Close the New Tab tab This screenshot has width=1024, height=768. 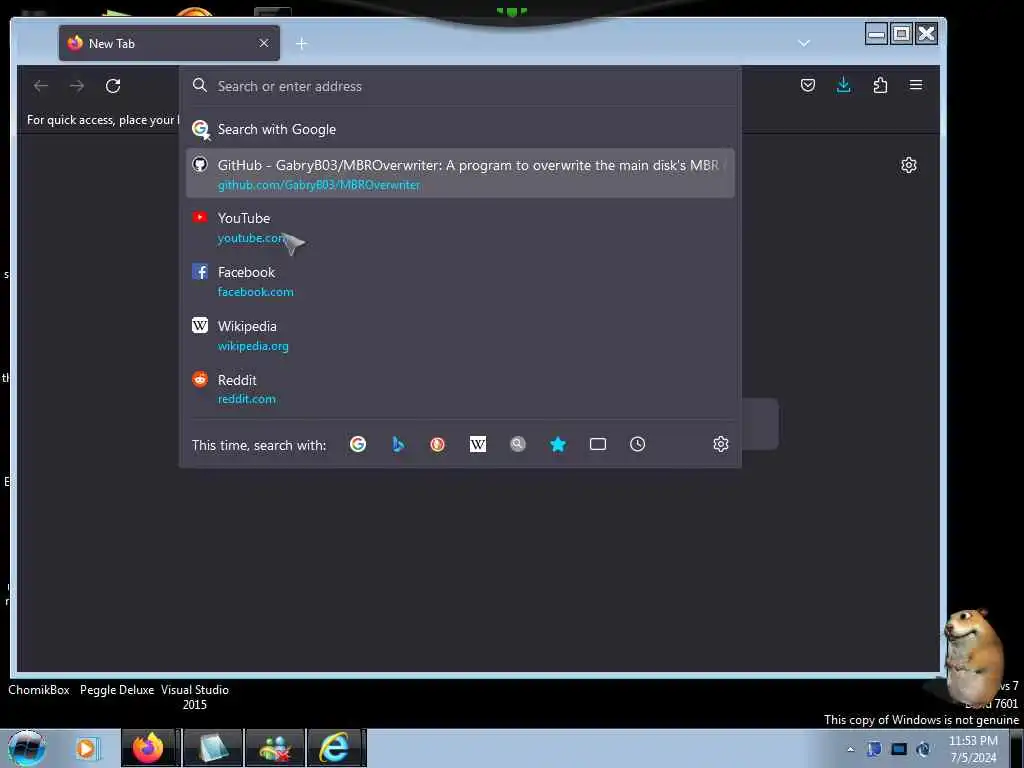point(264,43)
